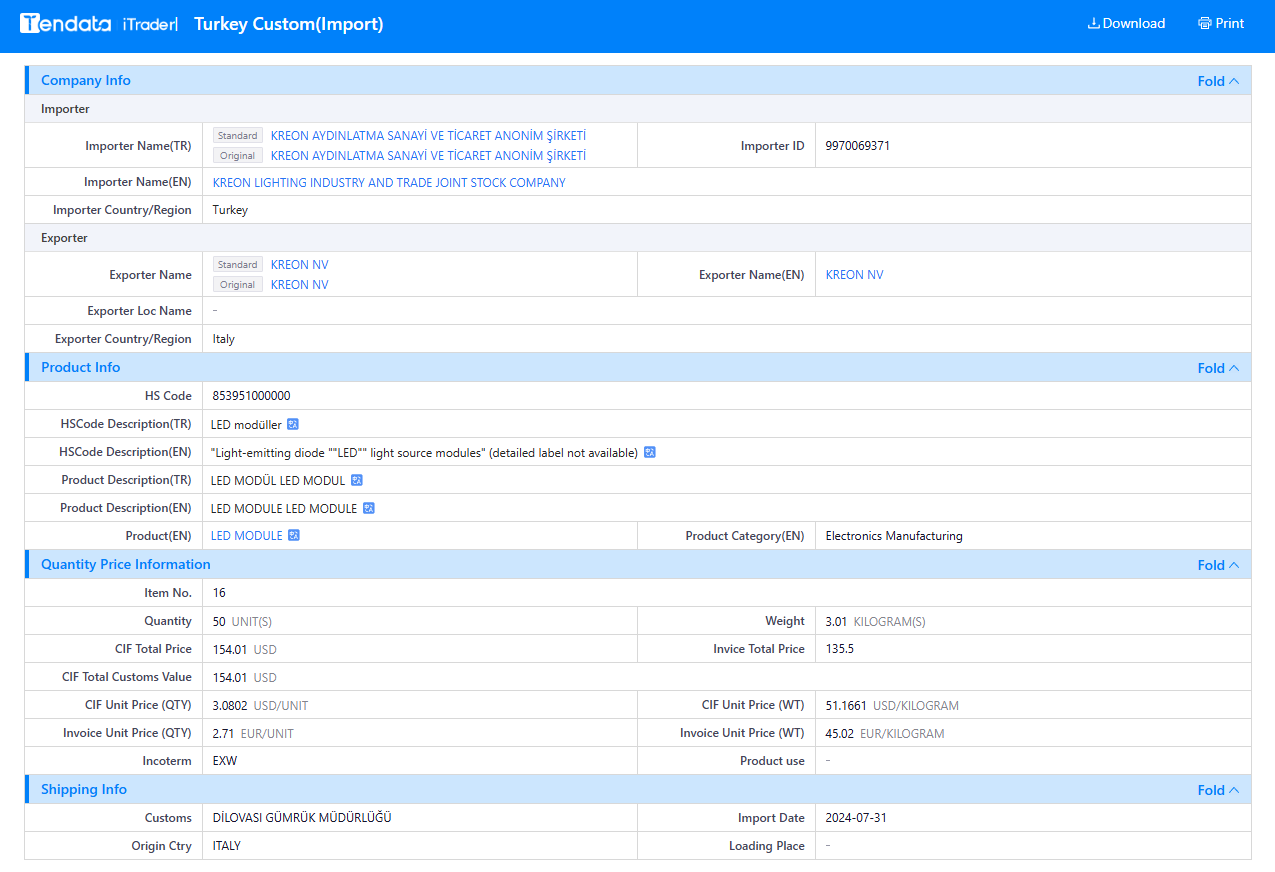Click the Original tag on importer name

[x=238, y=156]
